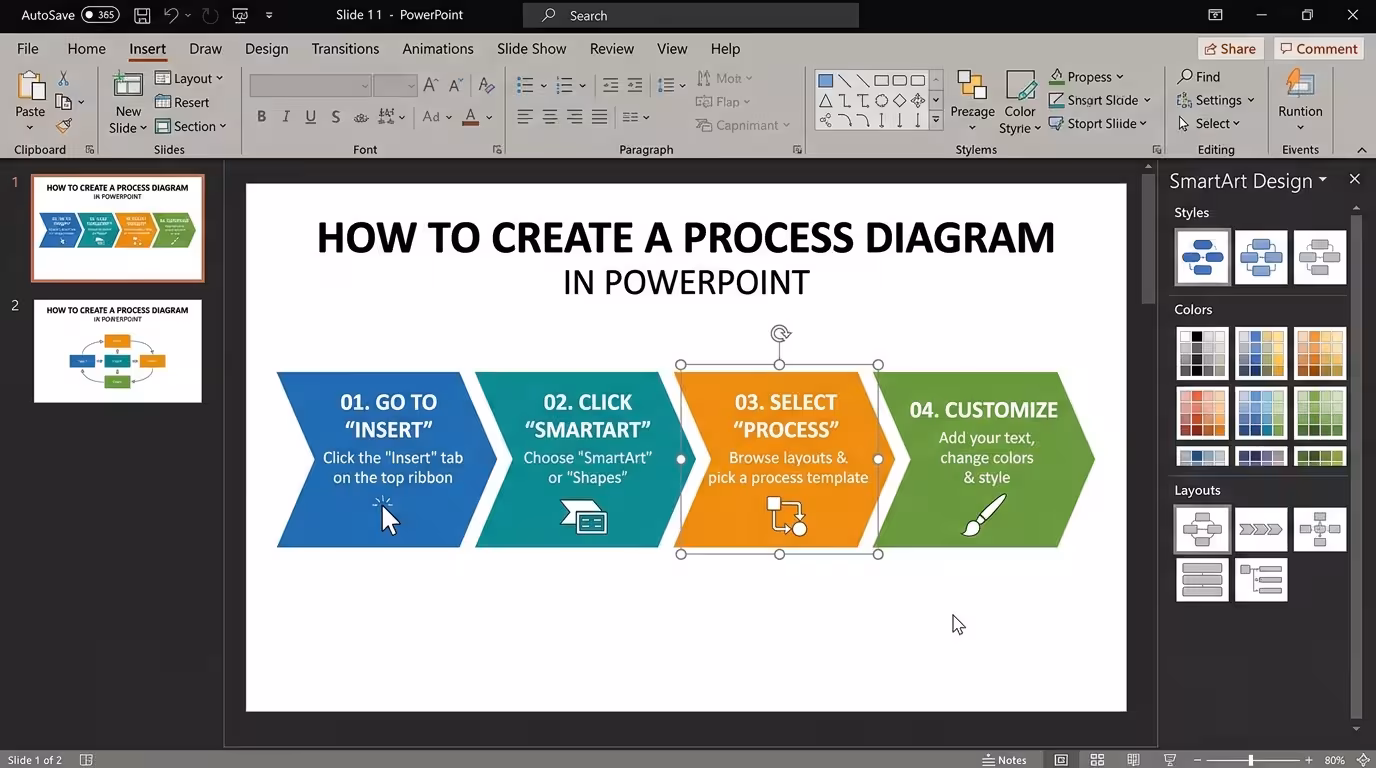Viewport: 1376px width, 768px height.
Task: Apply Strikethrough formatting
Action: pyautogui.click(x=335, y=117)
